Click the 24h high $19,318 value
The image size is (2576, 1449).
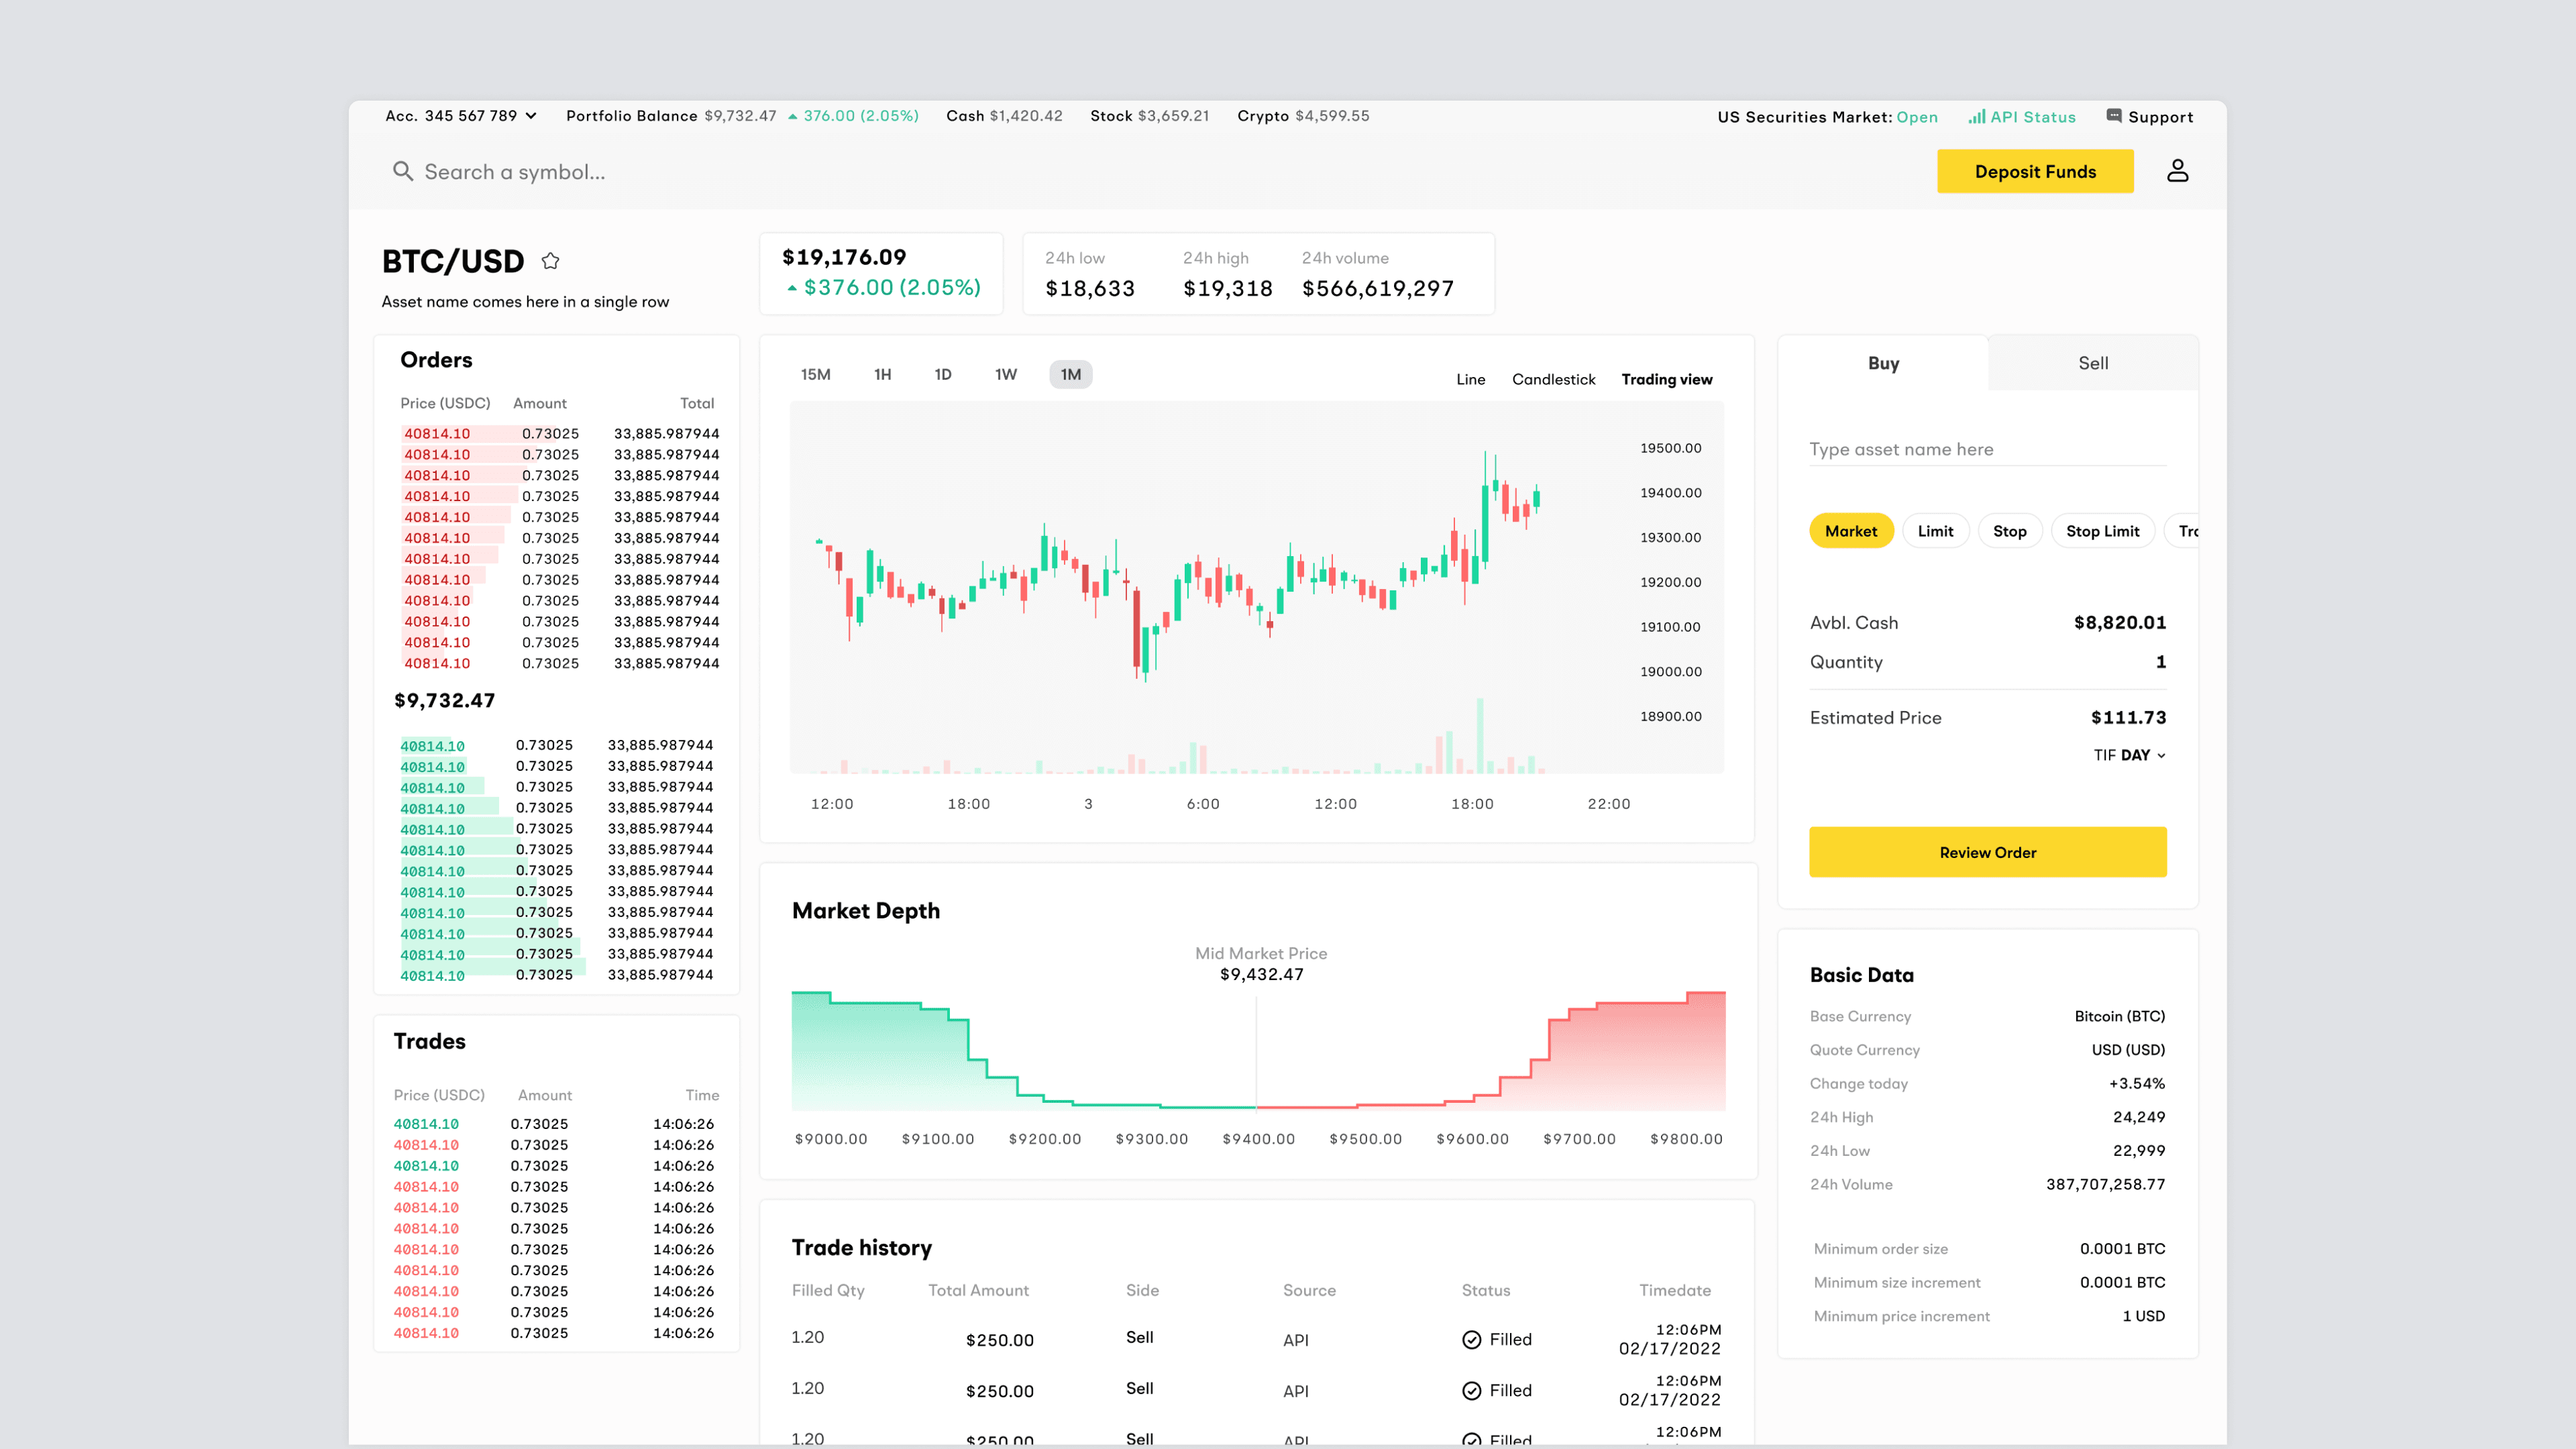pos(1227,289)
